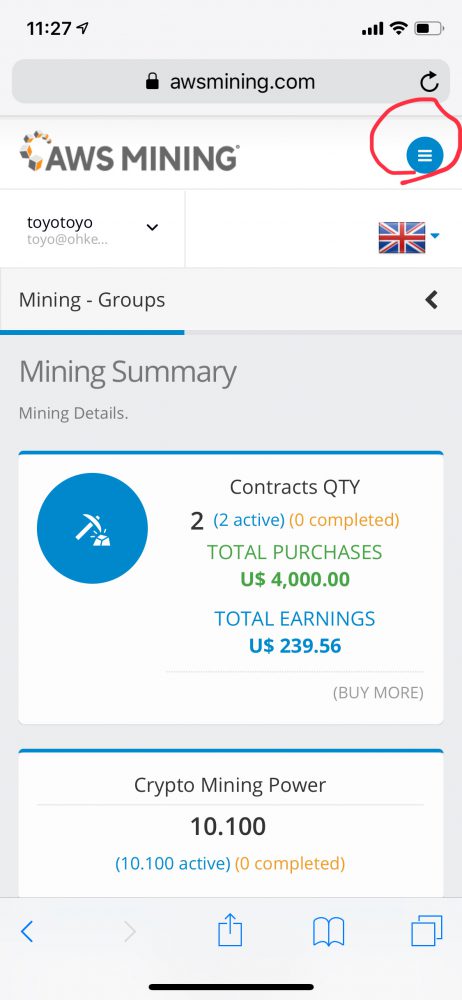This screenshot has width=462, height=1000.
Task: Click the AWS Mining logo
Action: 130,152
